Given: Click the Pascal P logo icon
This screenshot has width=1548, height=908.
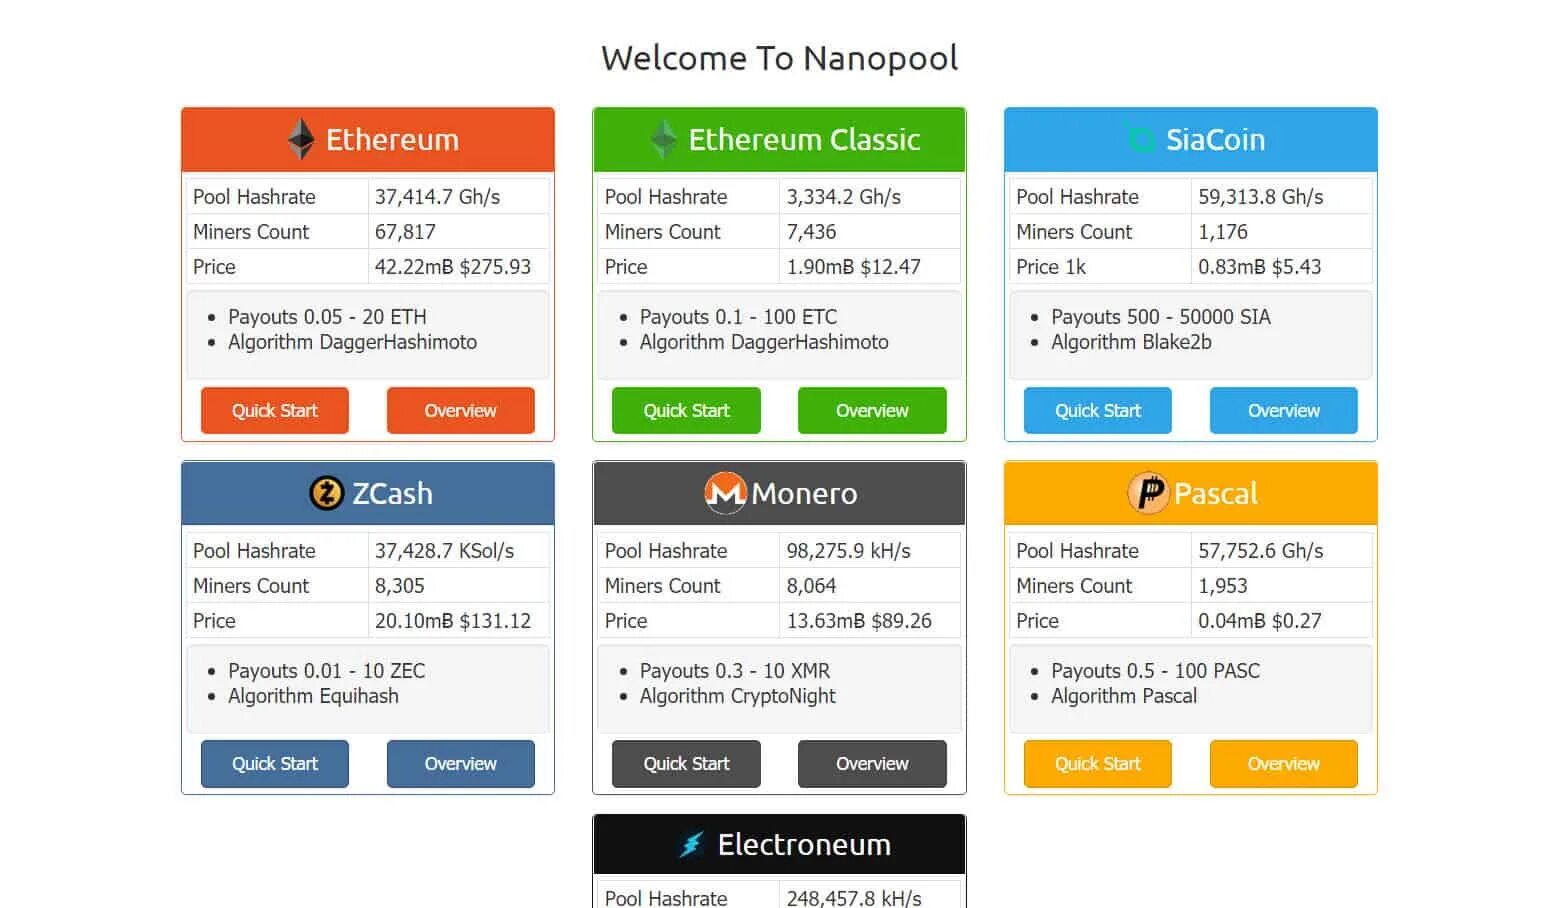Looking at the screenshot, I should [1148, 493].
